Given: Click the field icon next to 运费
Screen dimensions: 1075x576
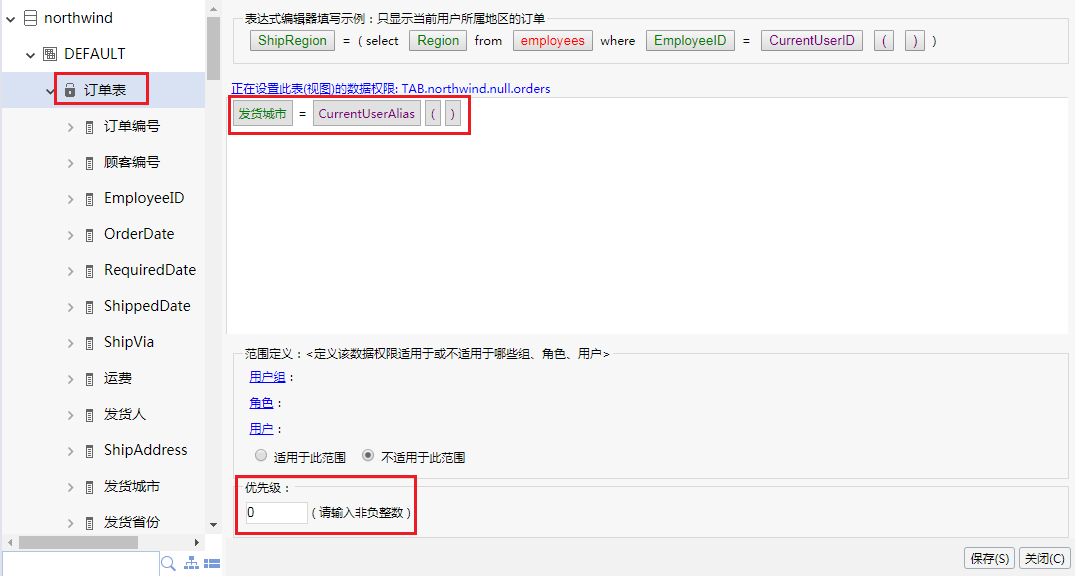Looking at the screenshot, I should click(x=89, y=379).
